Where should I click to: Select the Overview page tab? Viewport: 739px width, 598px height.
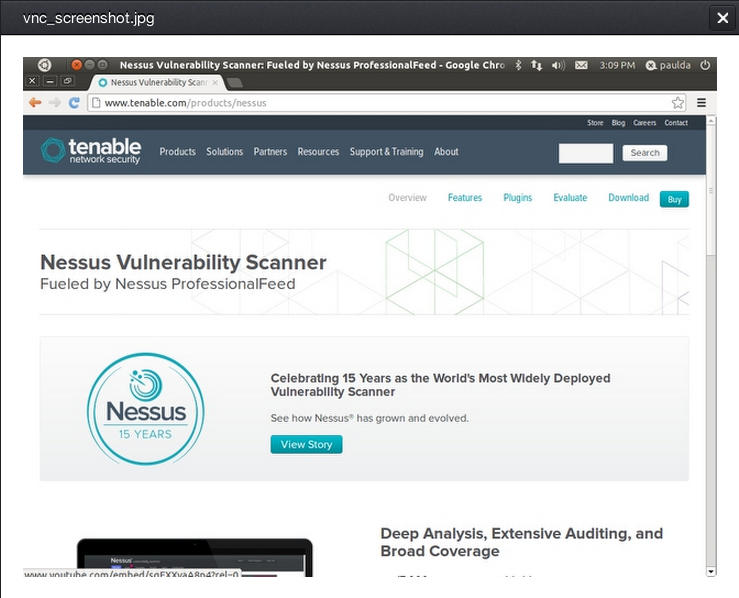[407, 198]
